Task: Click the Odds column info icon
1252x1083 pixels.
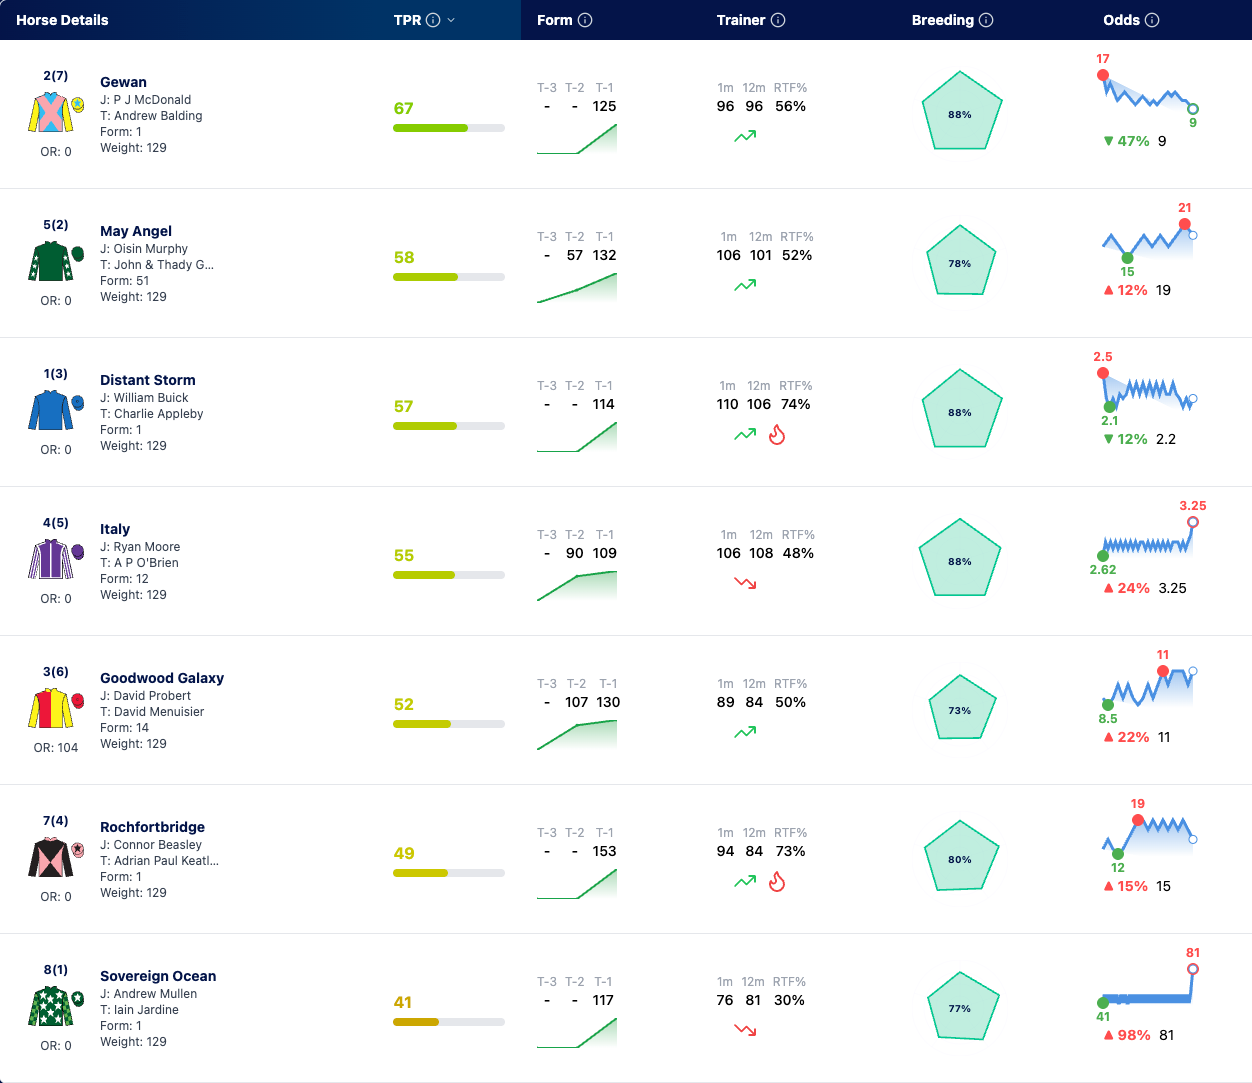Action: coord(1152,20)
